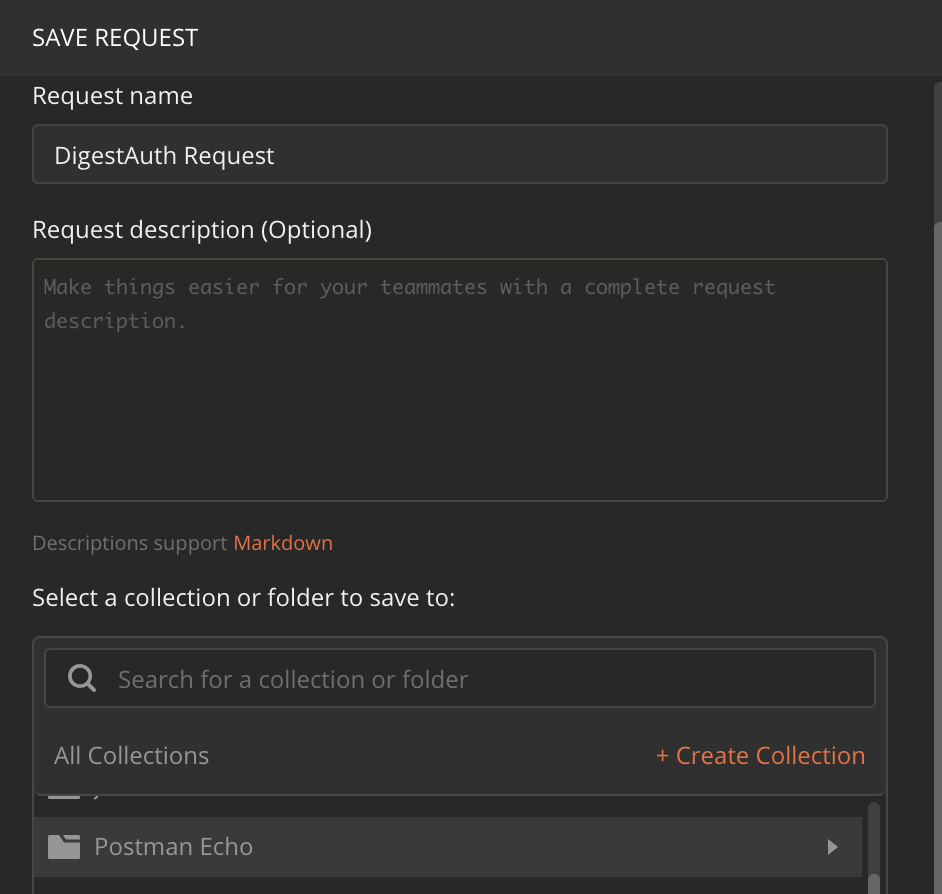
Task: Click the SAVE REQUEST dialog title
Action: coord(115,38)
